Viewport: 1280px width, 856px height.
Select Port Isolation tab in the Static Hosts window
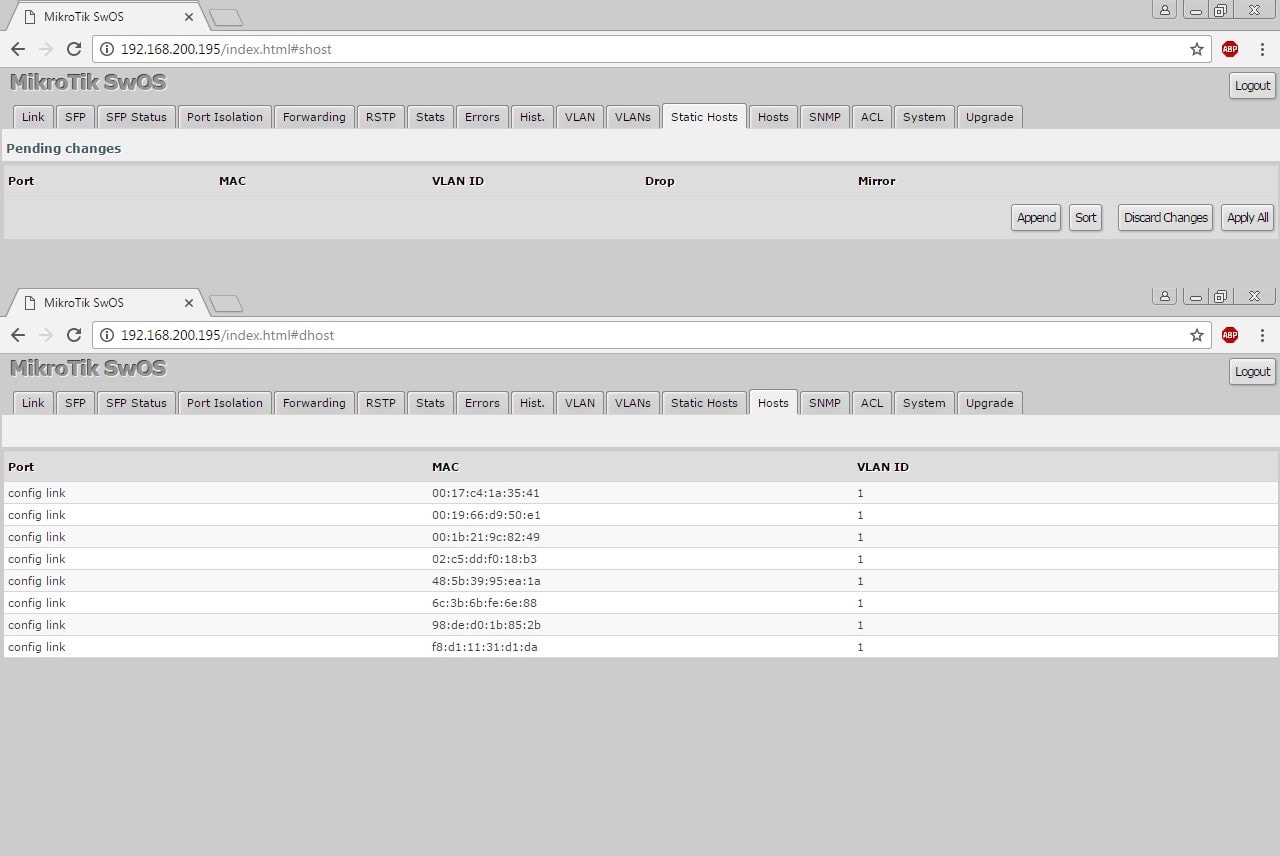pyautogui.click(x=224, y=117)
